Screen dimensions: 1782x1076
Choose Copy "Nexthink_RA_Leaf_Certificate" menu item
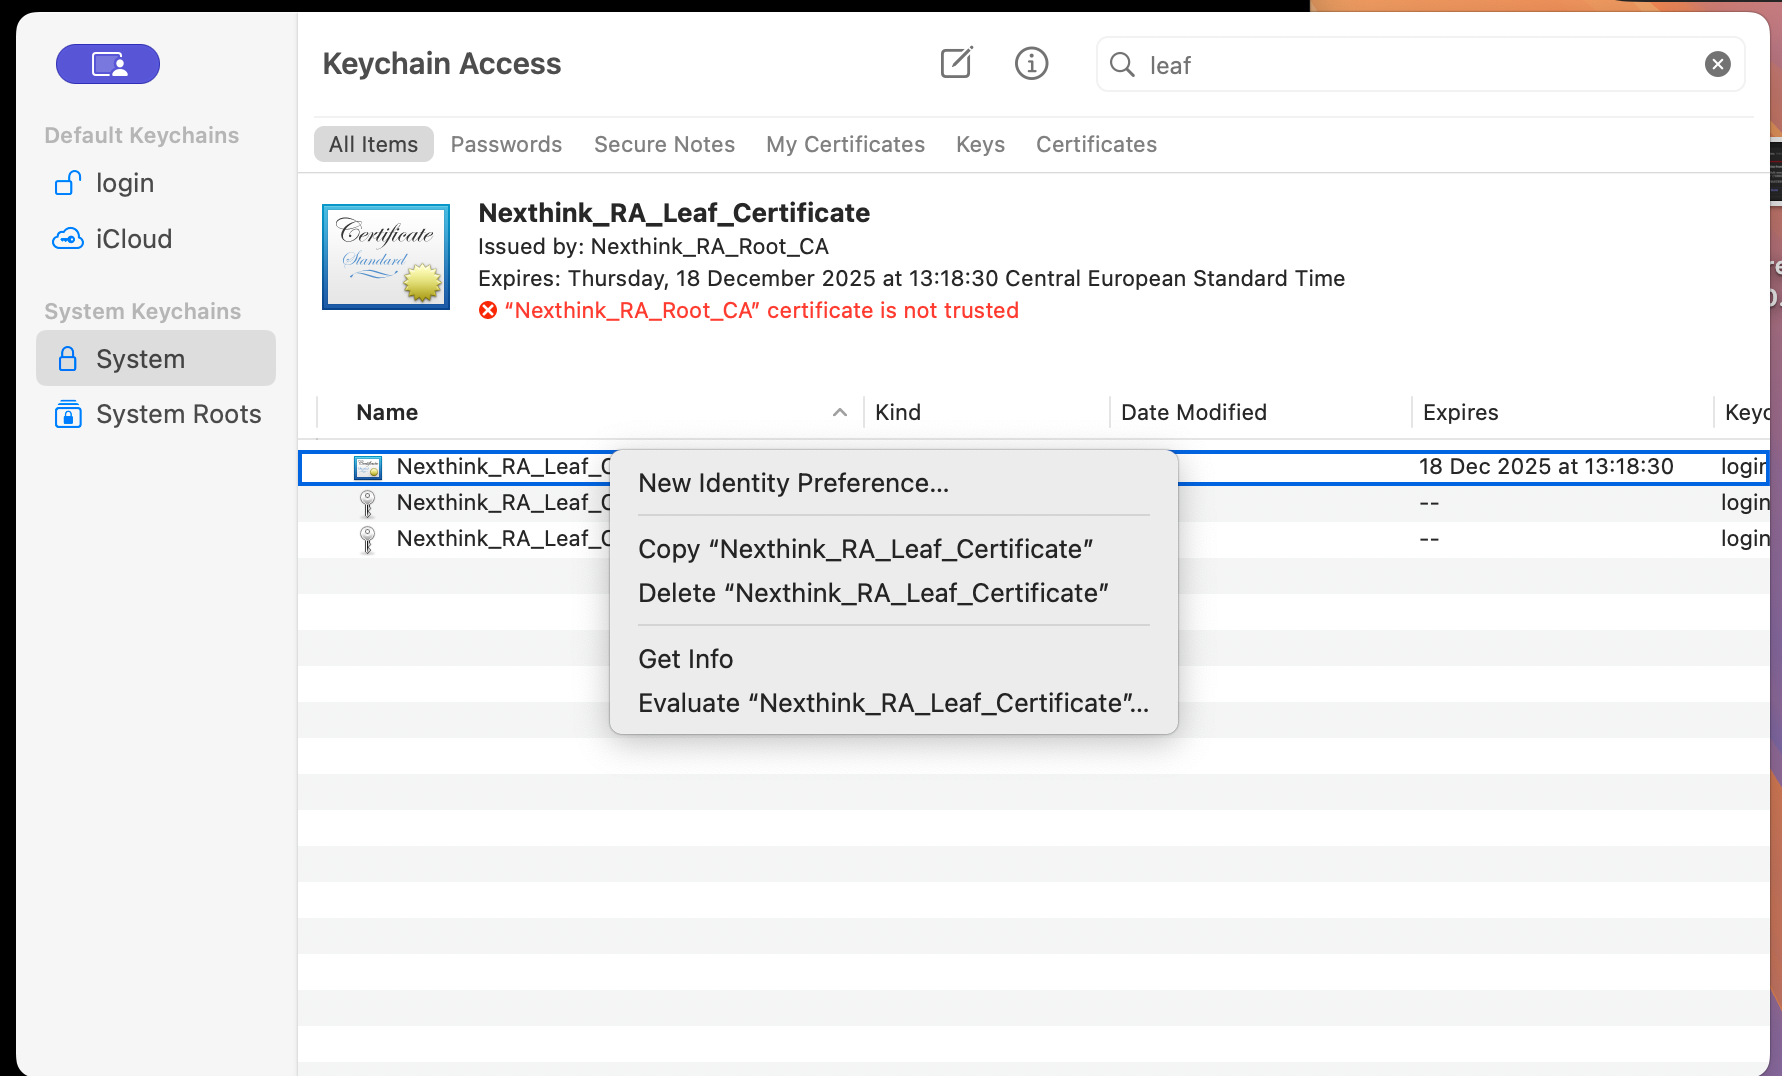click(x=865, y=549)
